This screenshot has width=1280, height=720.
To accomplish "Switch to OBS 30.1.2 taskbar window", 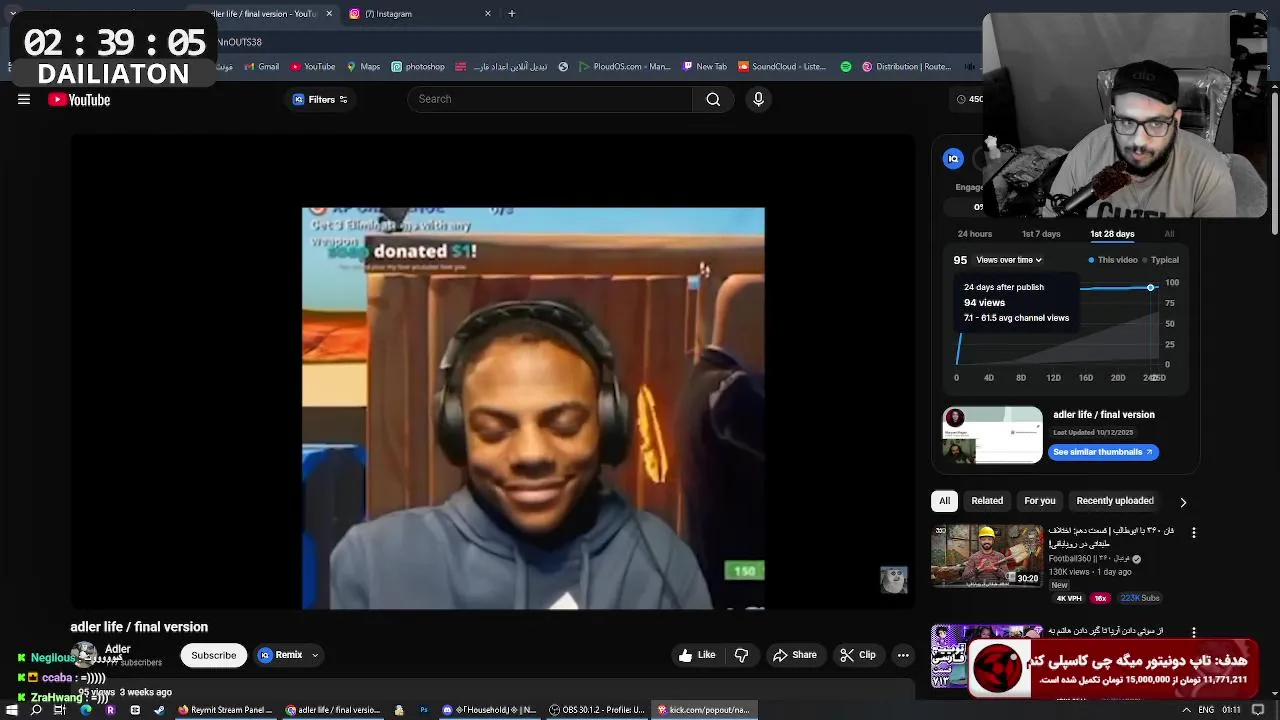I will 597,710.
